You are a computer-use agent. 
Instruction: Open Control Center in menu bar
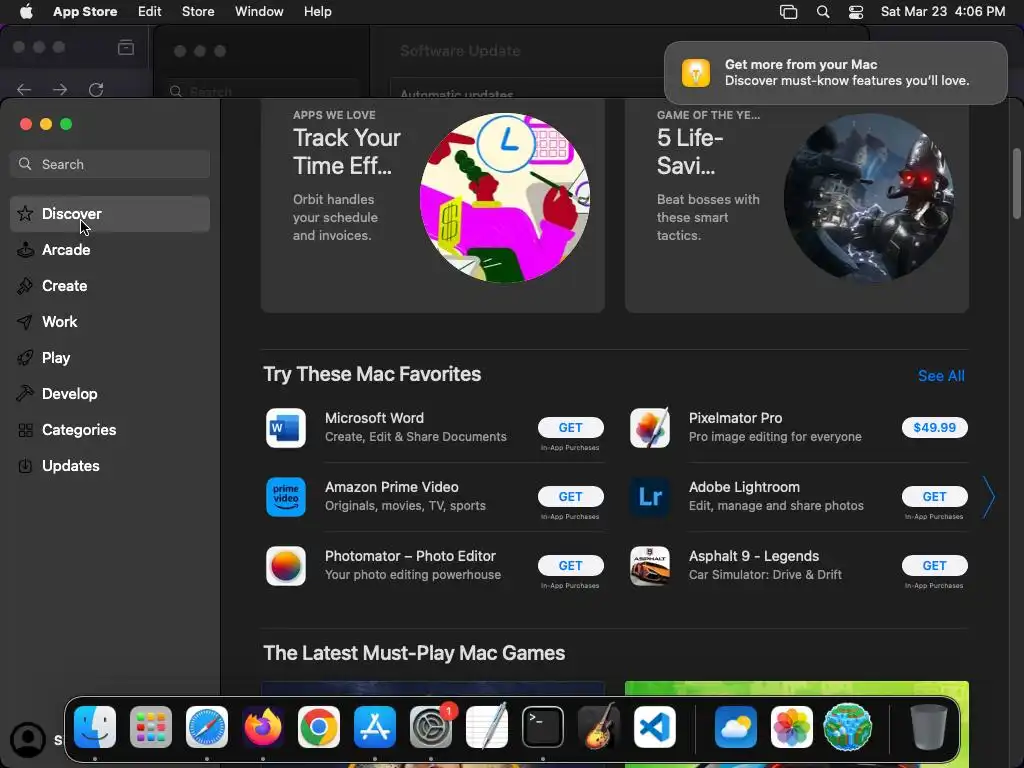[x=856, y=12]
